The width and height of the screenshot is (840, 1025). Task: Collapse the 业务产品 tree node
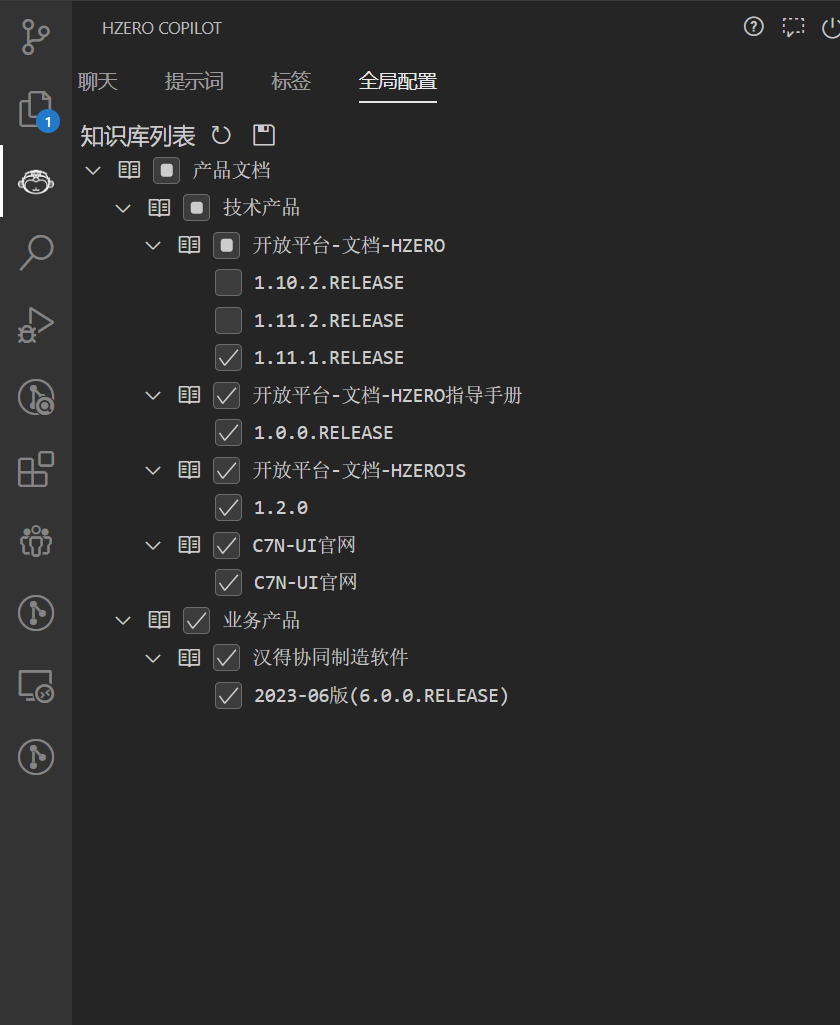click(x=124, y=621)
